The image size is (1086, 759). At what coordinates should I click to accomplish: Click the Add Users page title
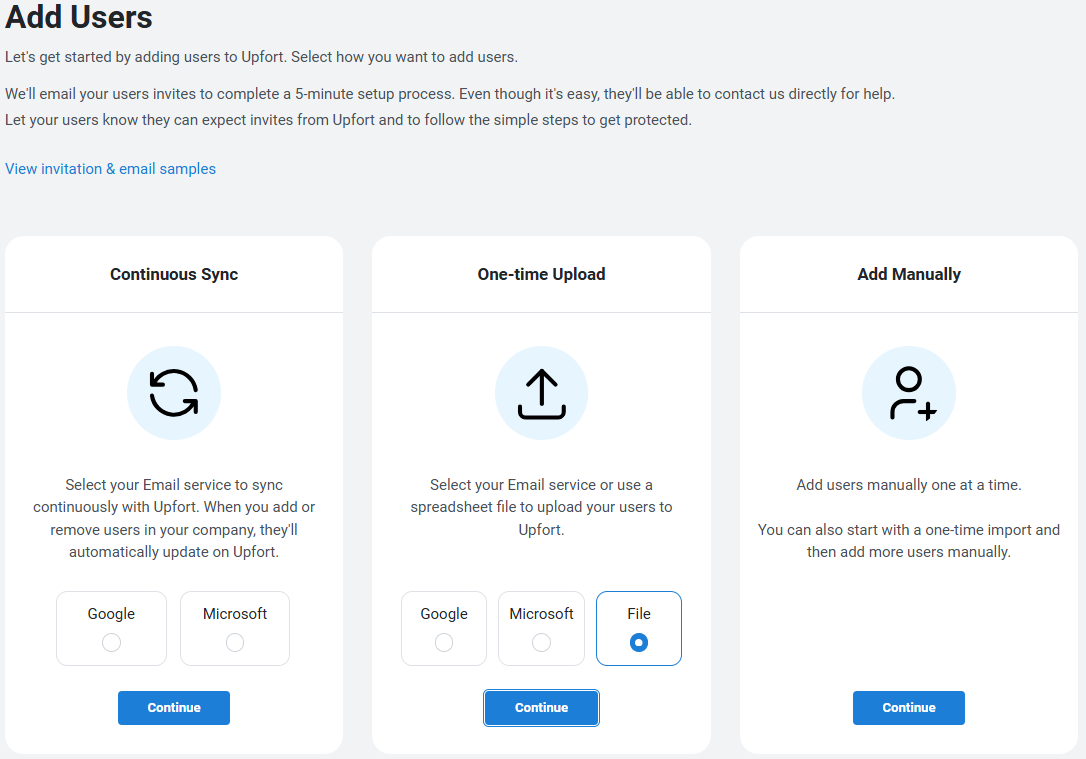point(78,17)
